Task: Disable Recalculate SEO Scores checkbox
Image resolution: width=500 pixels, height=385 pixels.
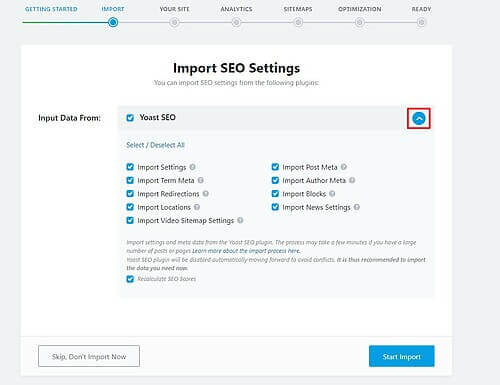Action: (130, 279)
